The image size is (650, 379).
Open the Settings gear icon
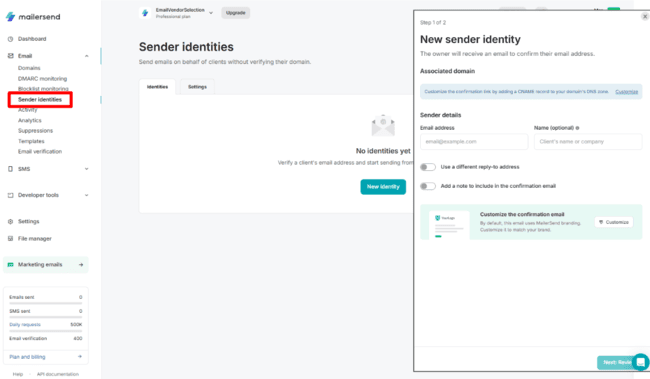click(10, 221)
